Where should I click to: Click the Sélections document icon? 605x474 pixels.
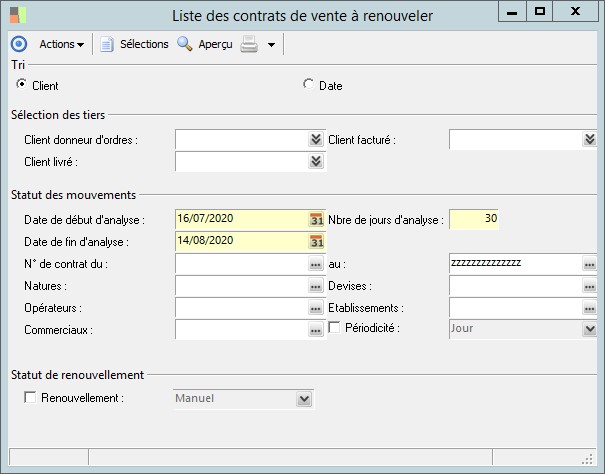(107, 44)
